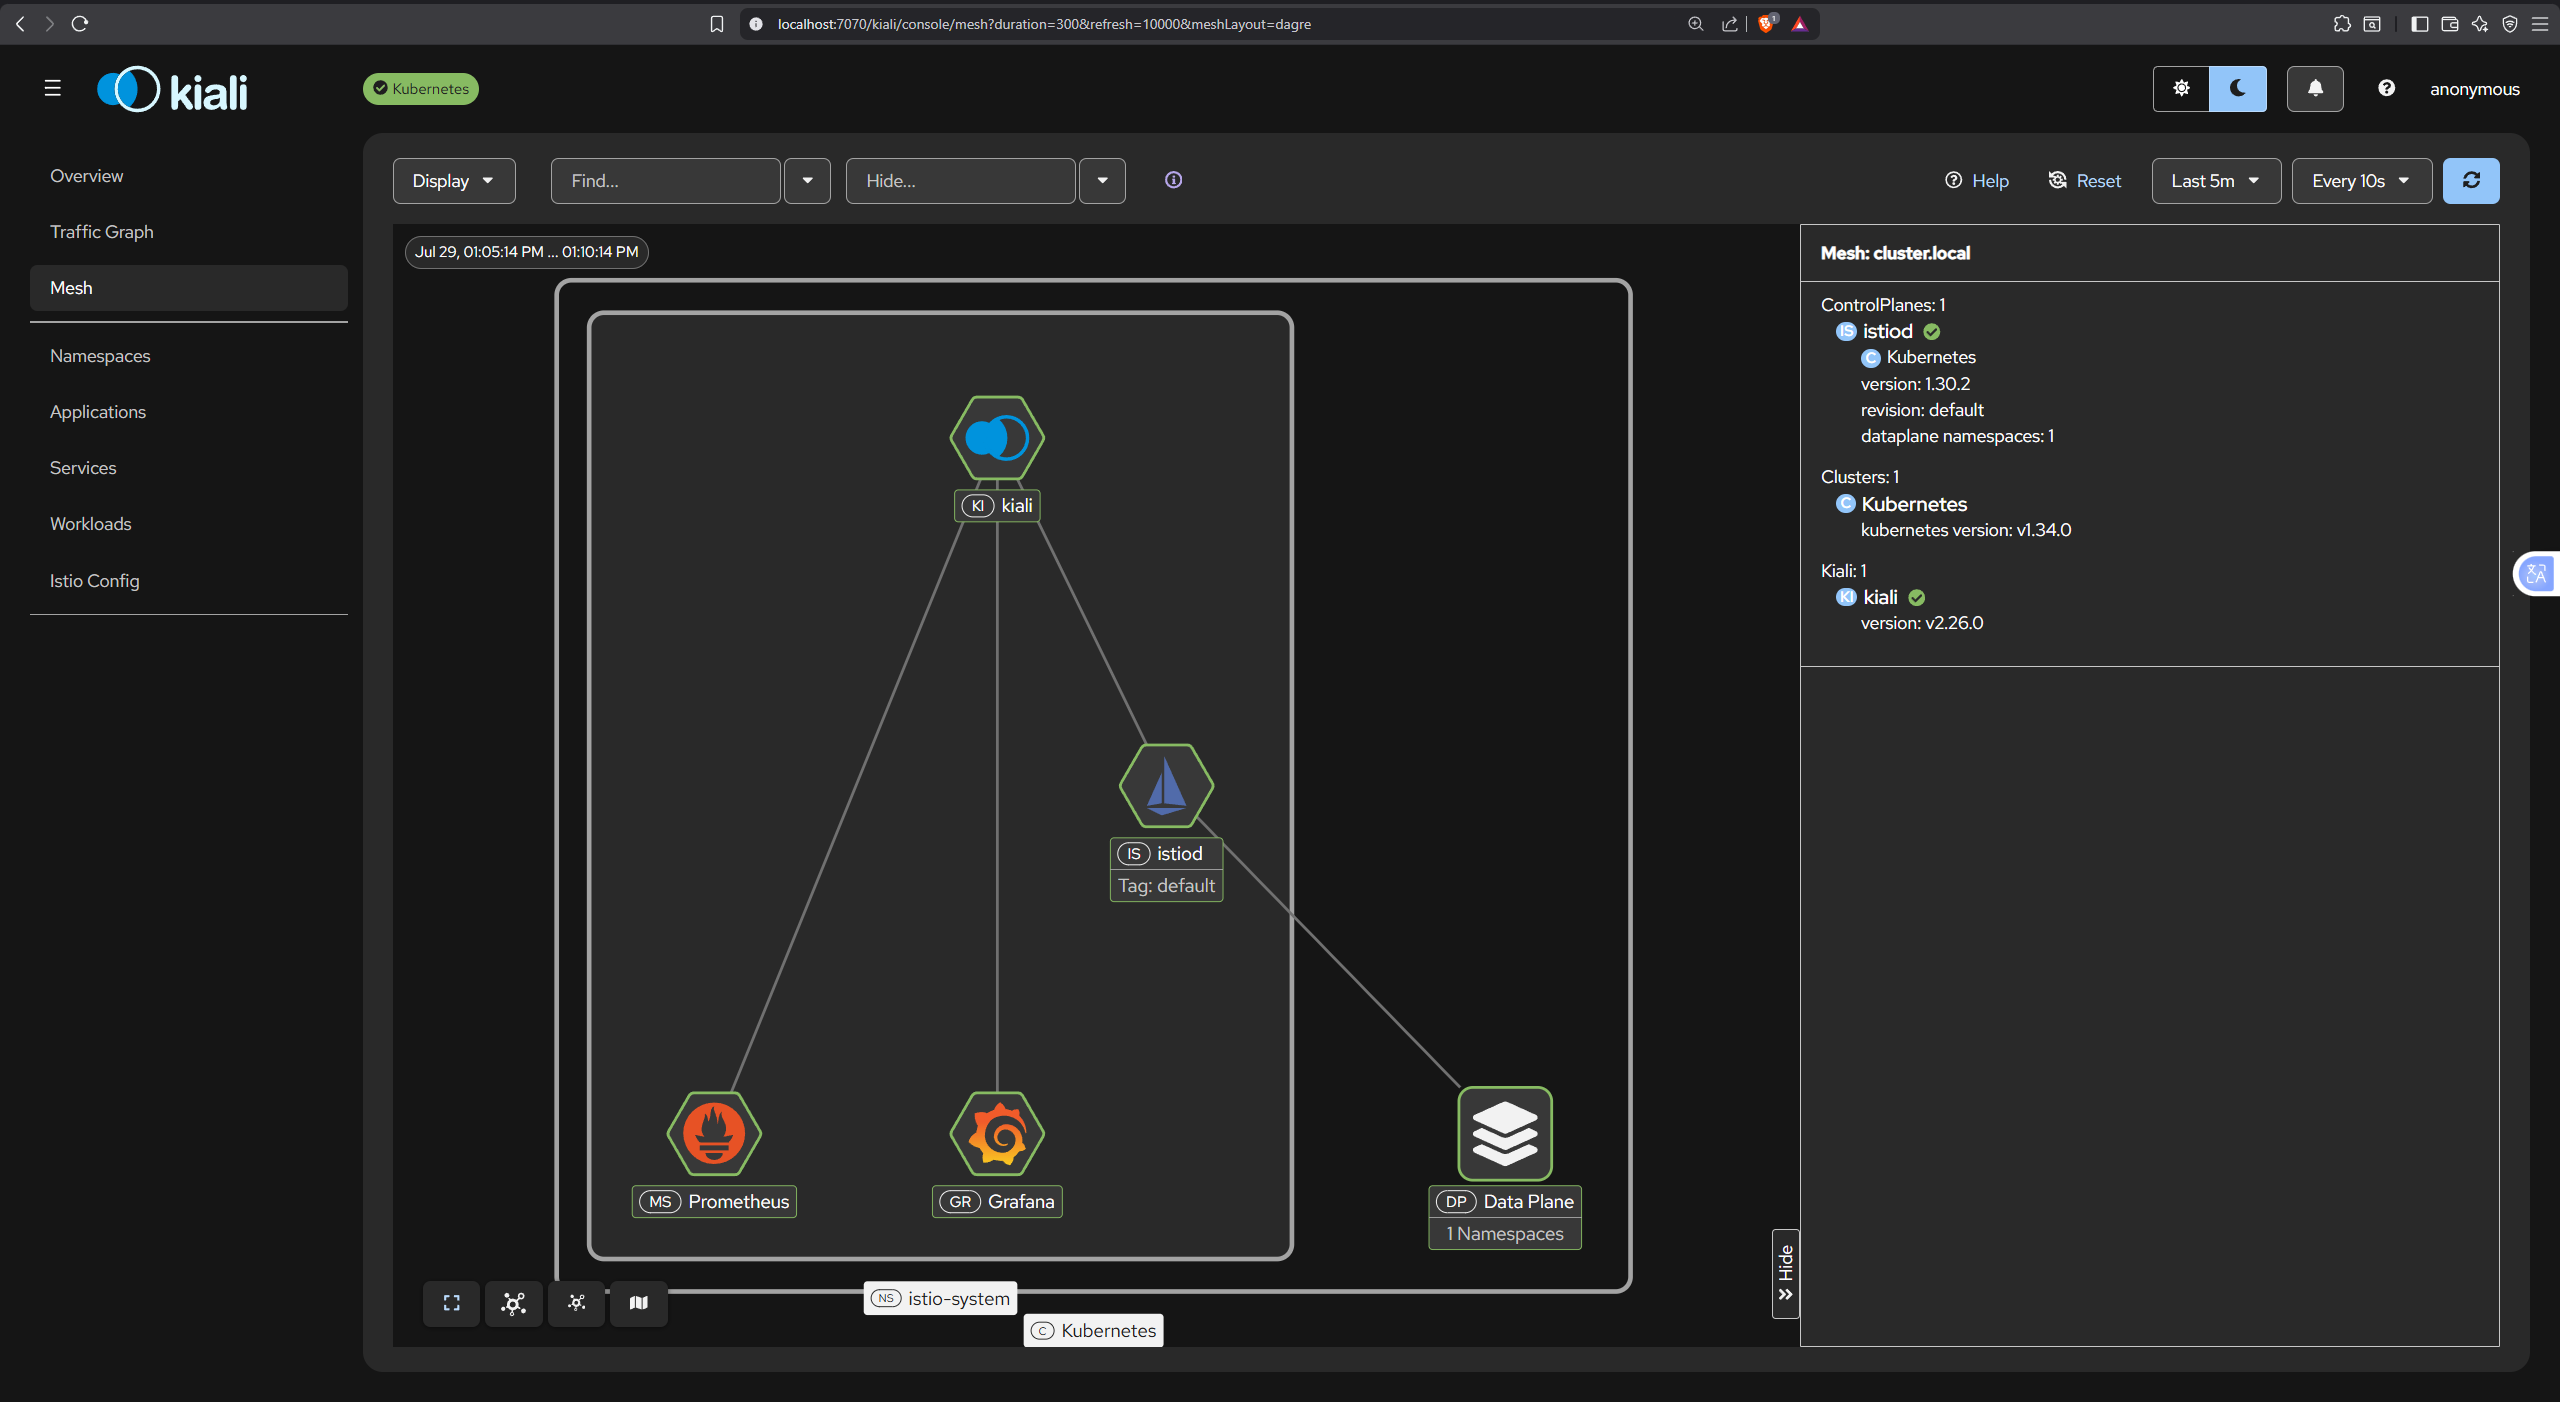The image size is (2560, 1402).
Task: Open the Brave Leo AI sparkle icon
Action: [x=2480, y=24]
